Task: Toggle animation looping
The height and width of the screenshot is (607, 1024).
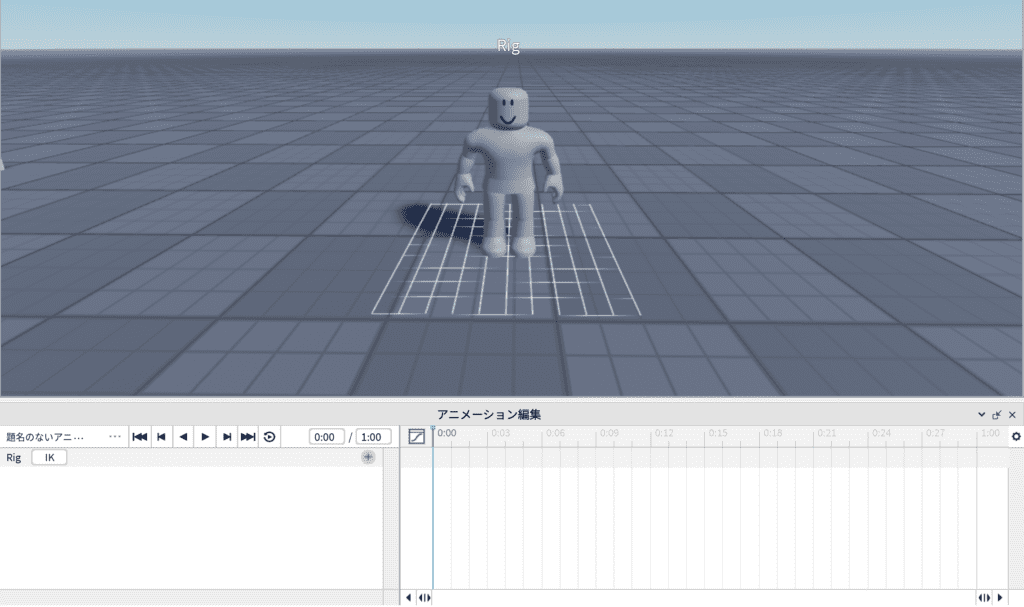Action: pyautogui.click(x=270, y=437)
